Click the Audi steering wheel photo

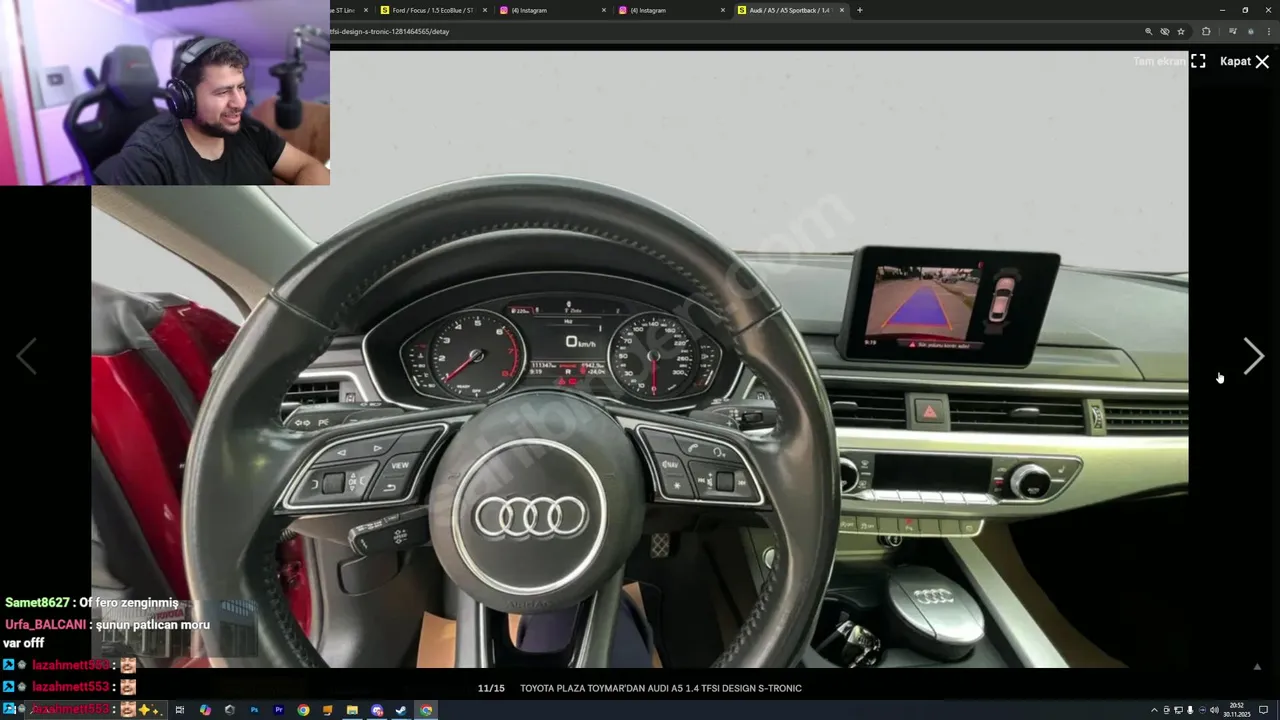pos(640,360)
